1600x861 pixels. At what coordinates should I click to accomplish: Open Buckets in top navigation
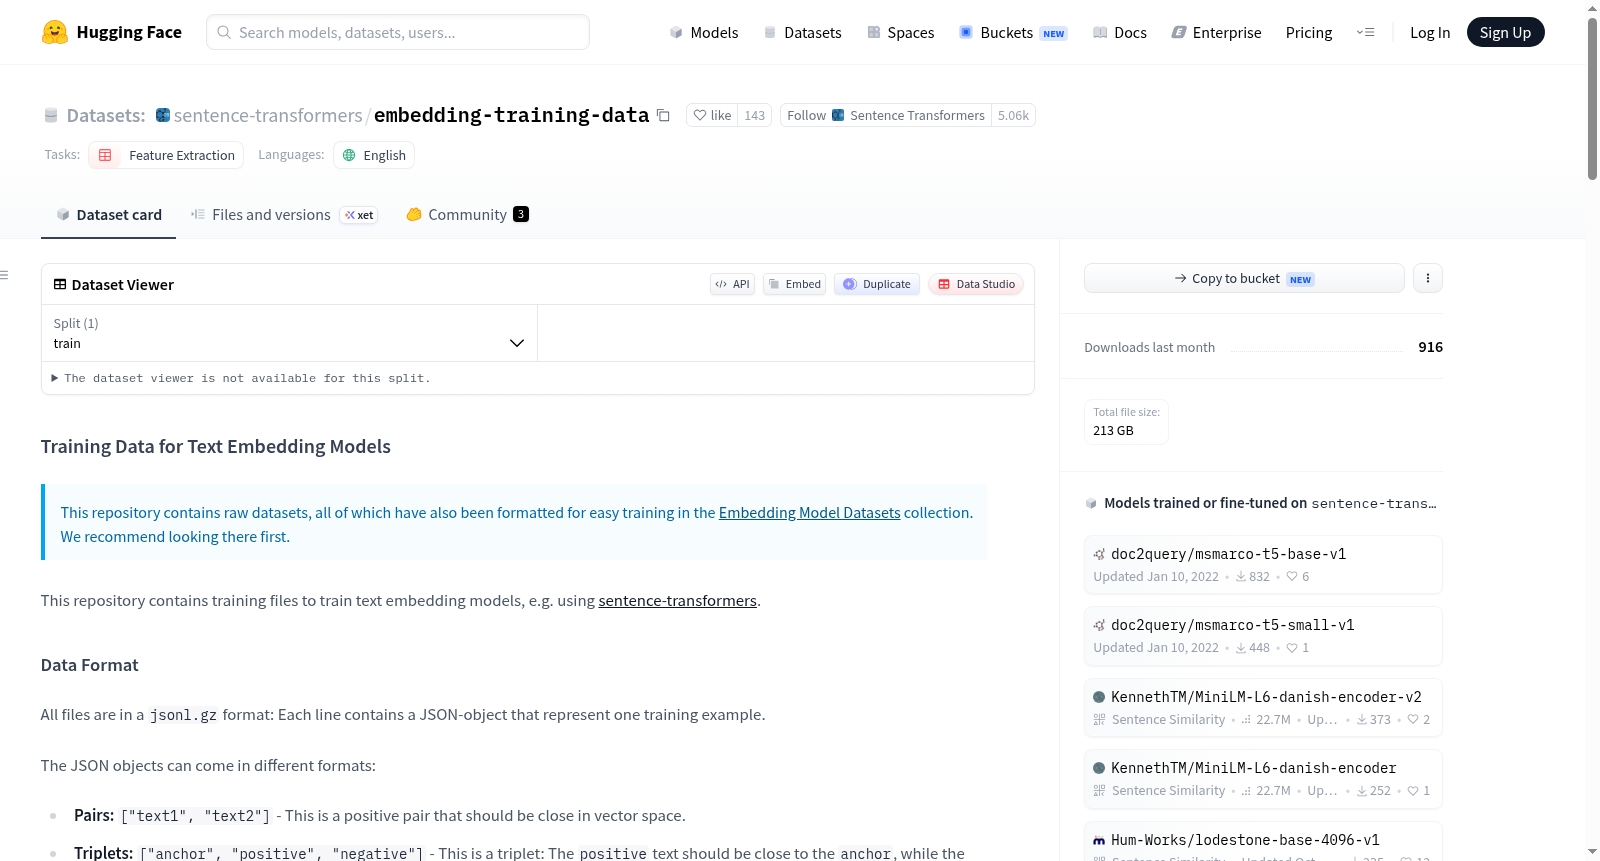pyautogui.click(x=1013, y=32)
